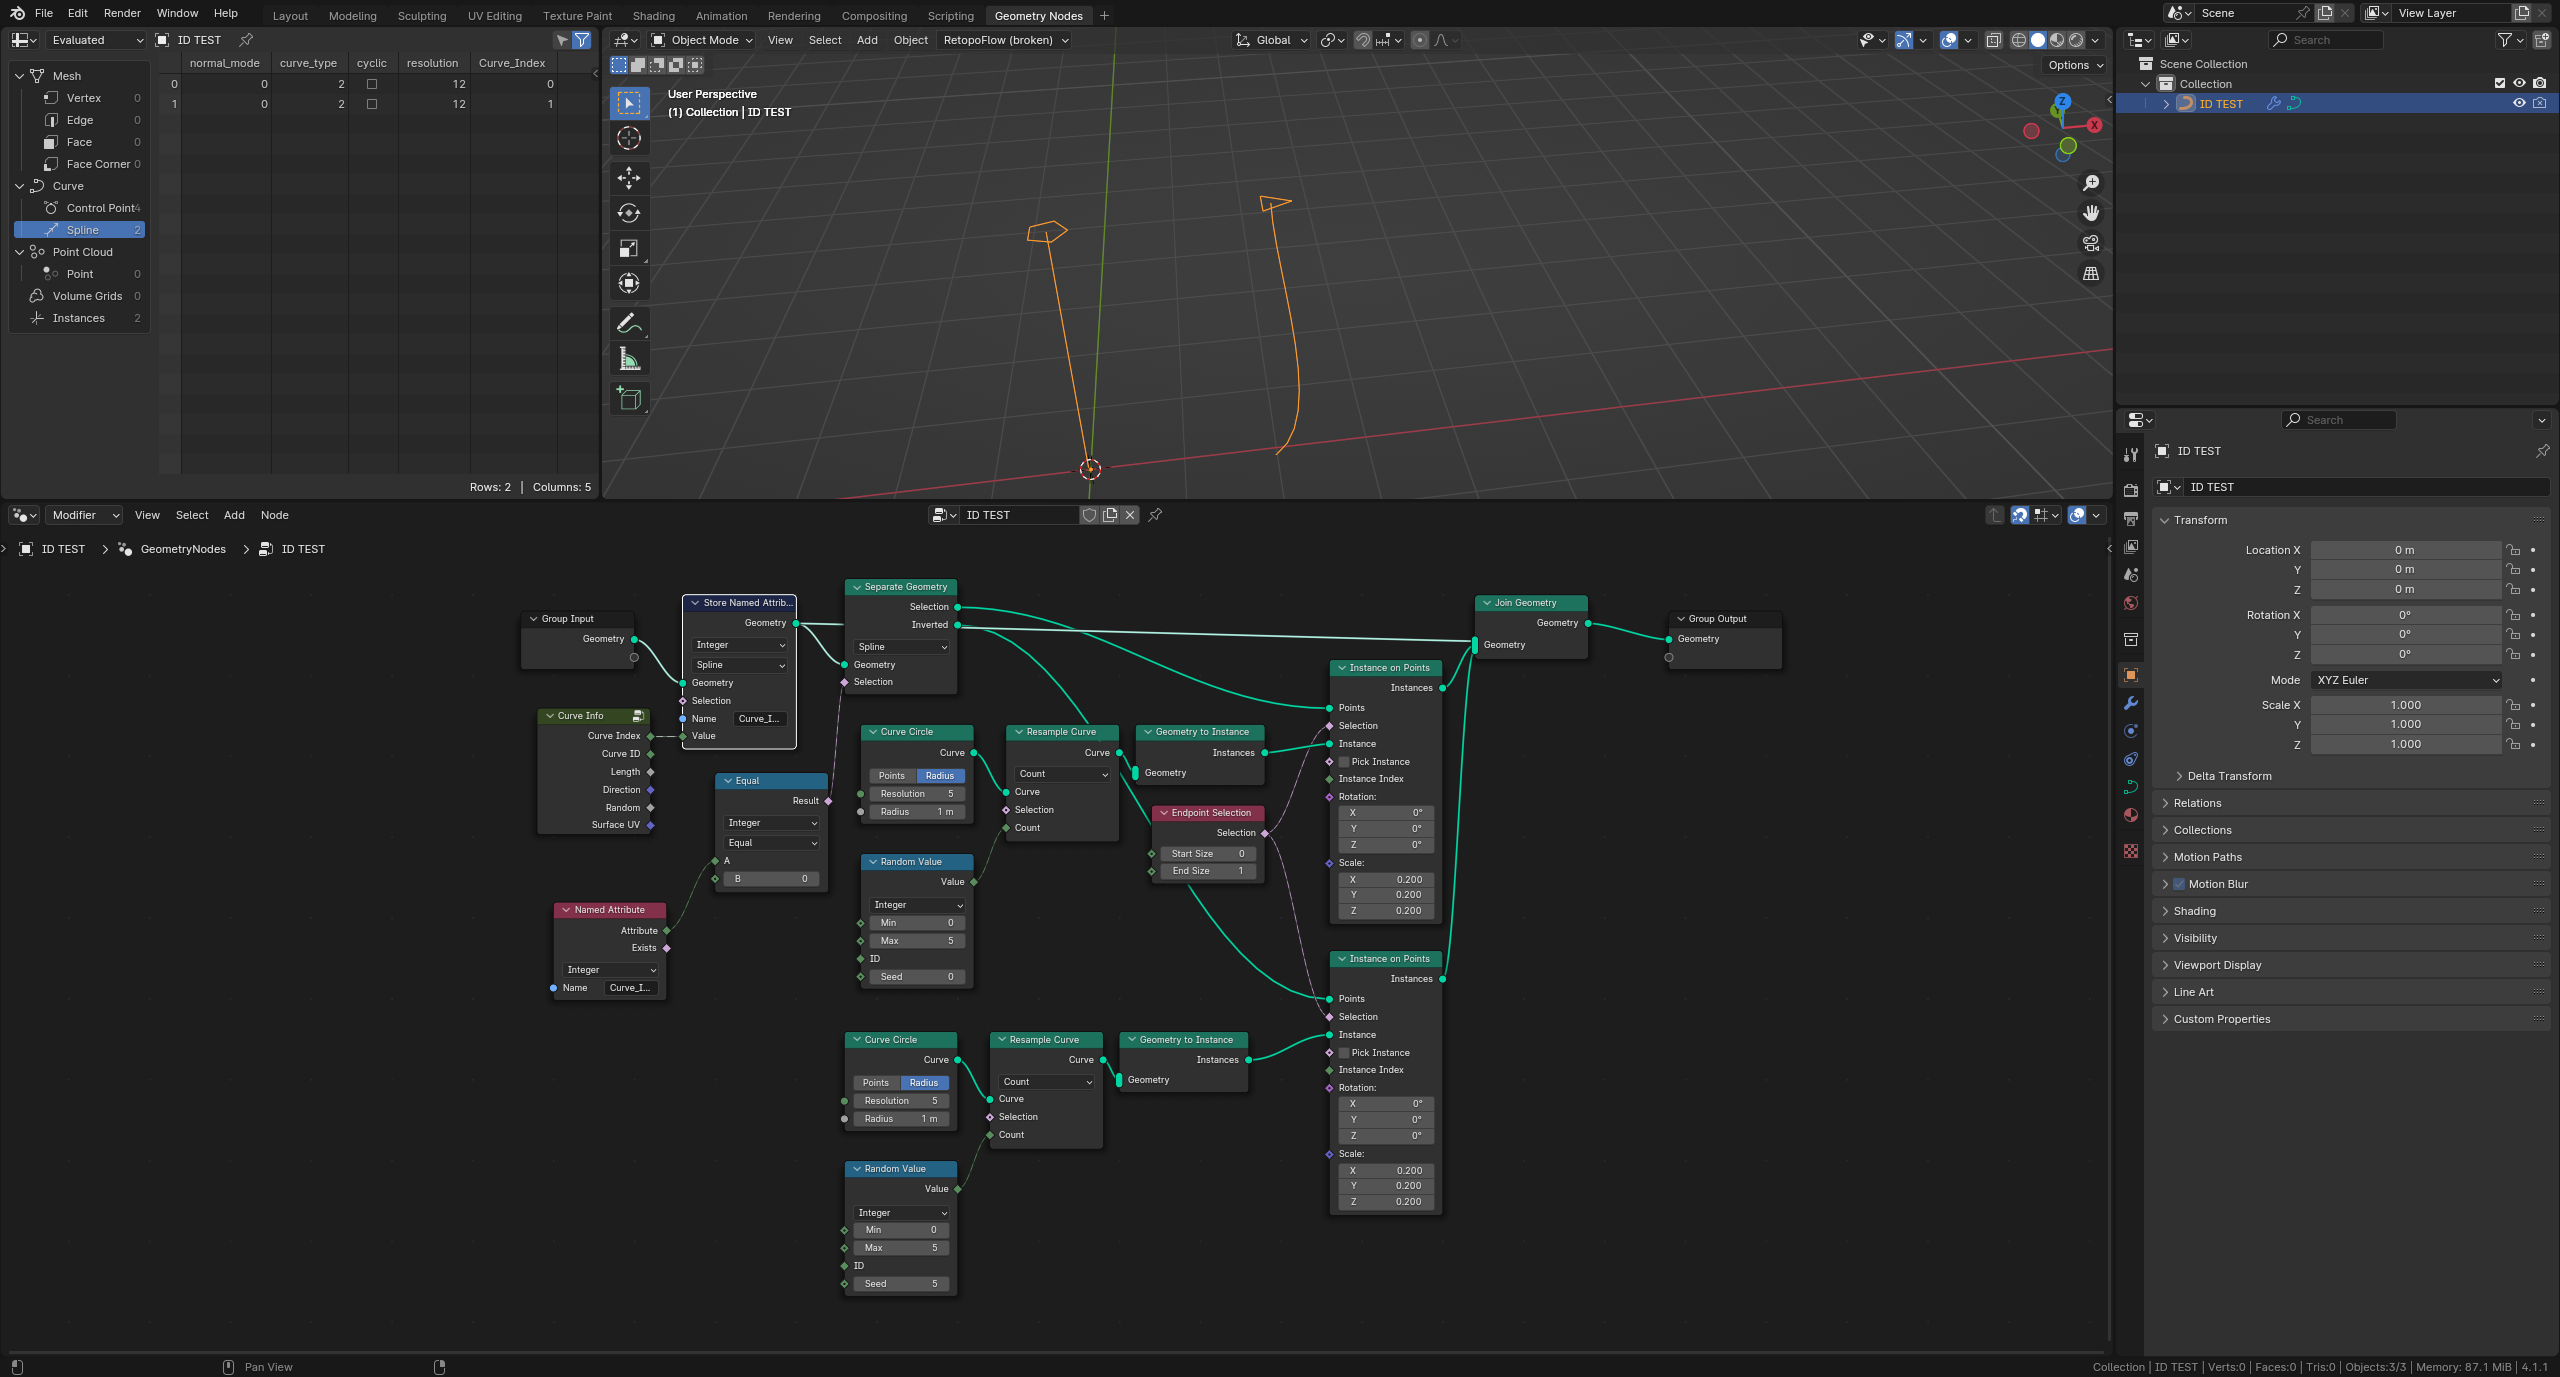The image size is (2560, 1377).
Task: Click viewport Options button
Action: click(x=2076, y=65)
